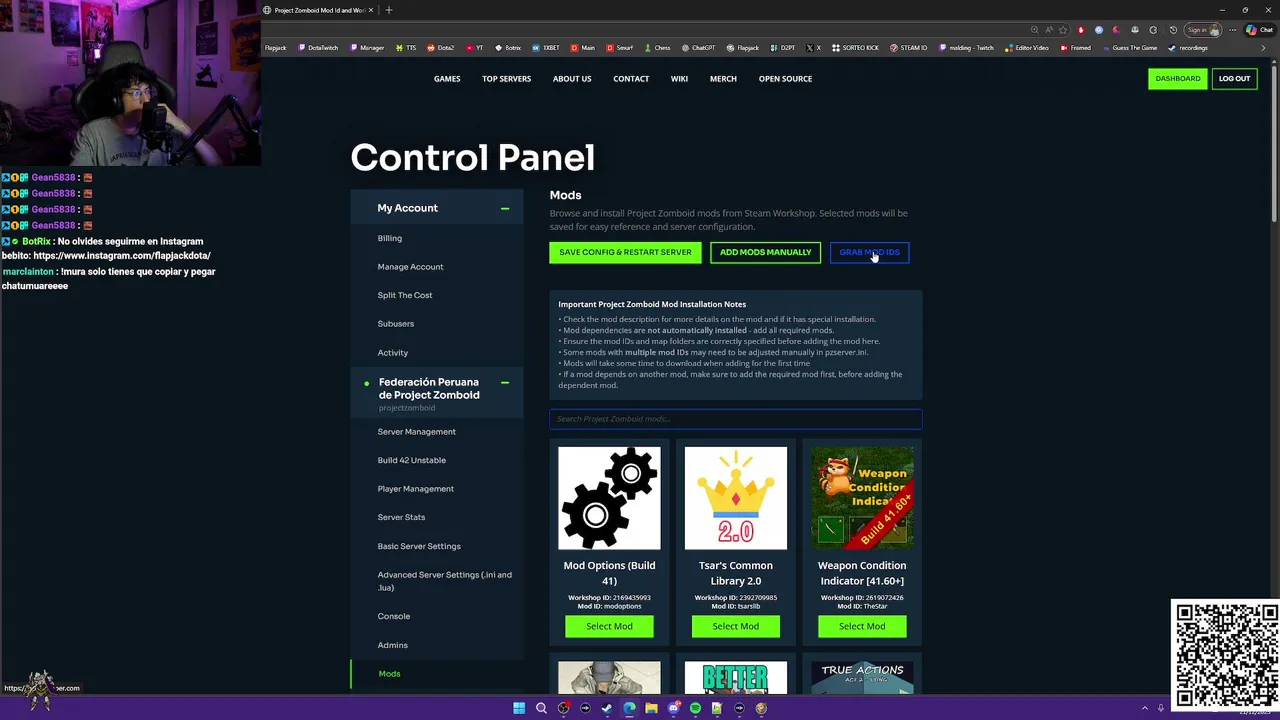Open the browser settings ellipsis menu
Image resolution: width=1280 pixels, height=720 pixels.
(1232, 30)
